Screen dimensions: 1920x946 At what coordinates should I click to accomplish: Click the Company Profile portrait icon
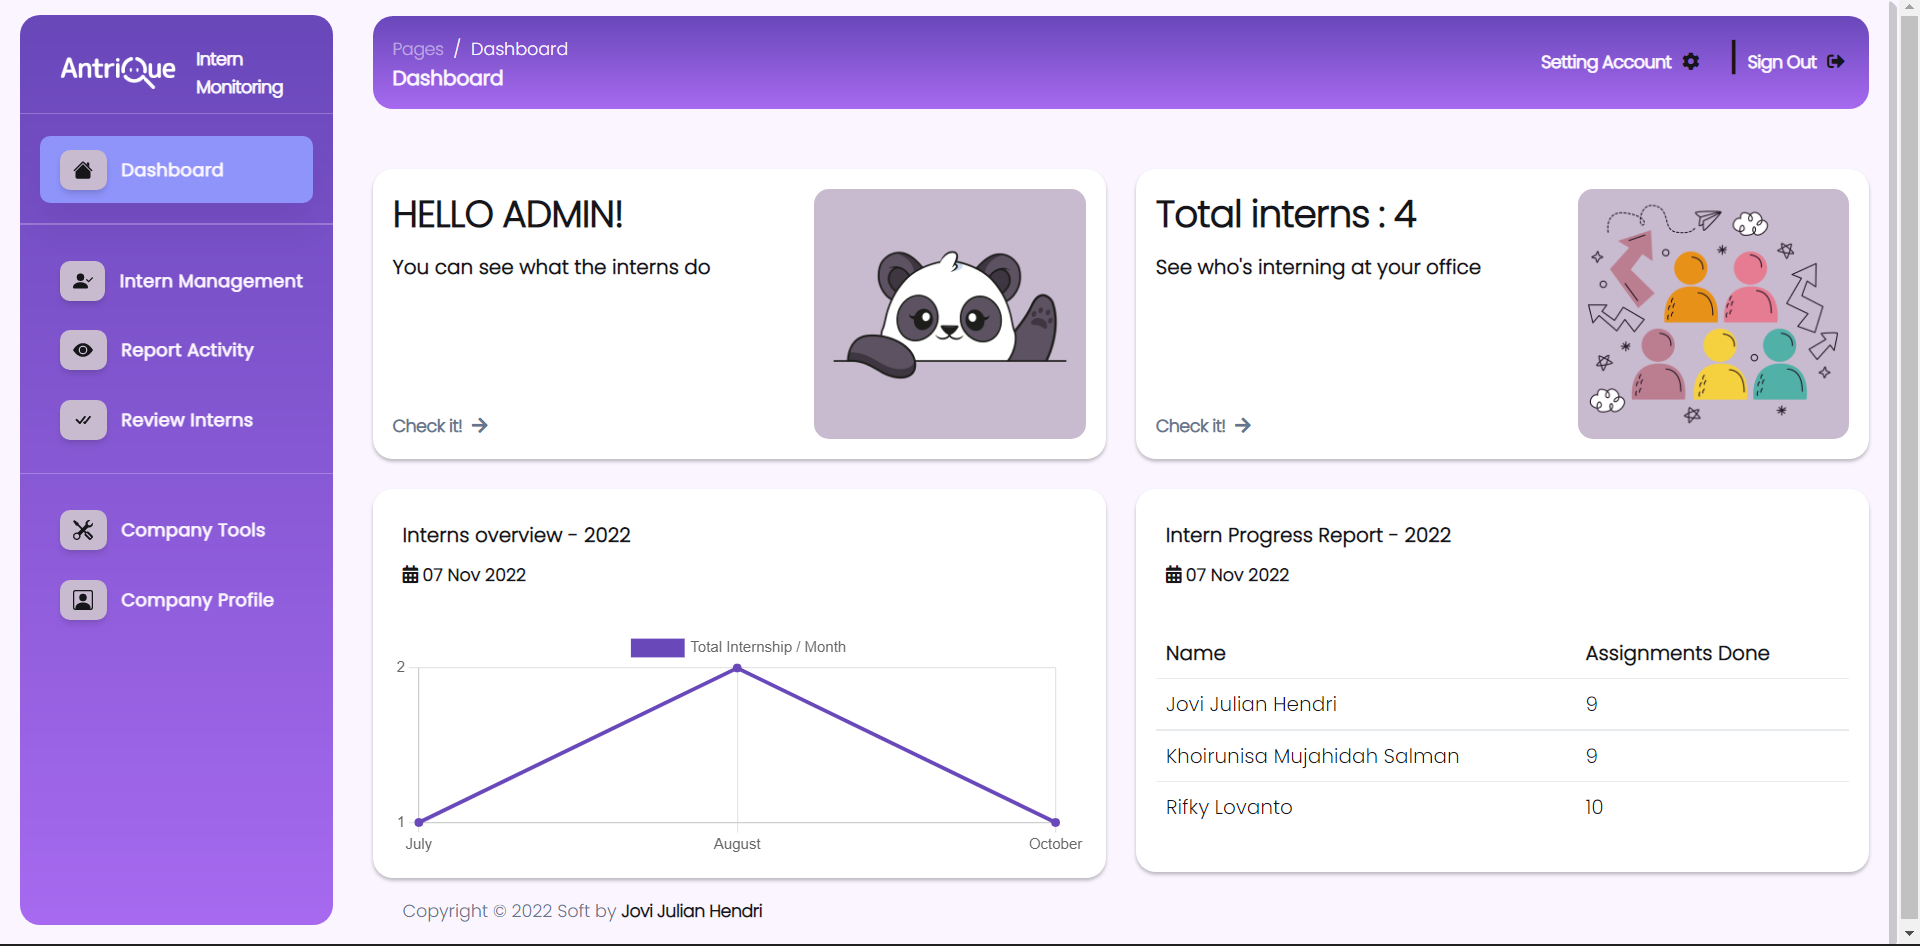click(83, 600)
